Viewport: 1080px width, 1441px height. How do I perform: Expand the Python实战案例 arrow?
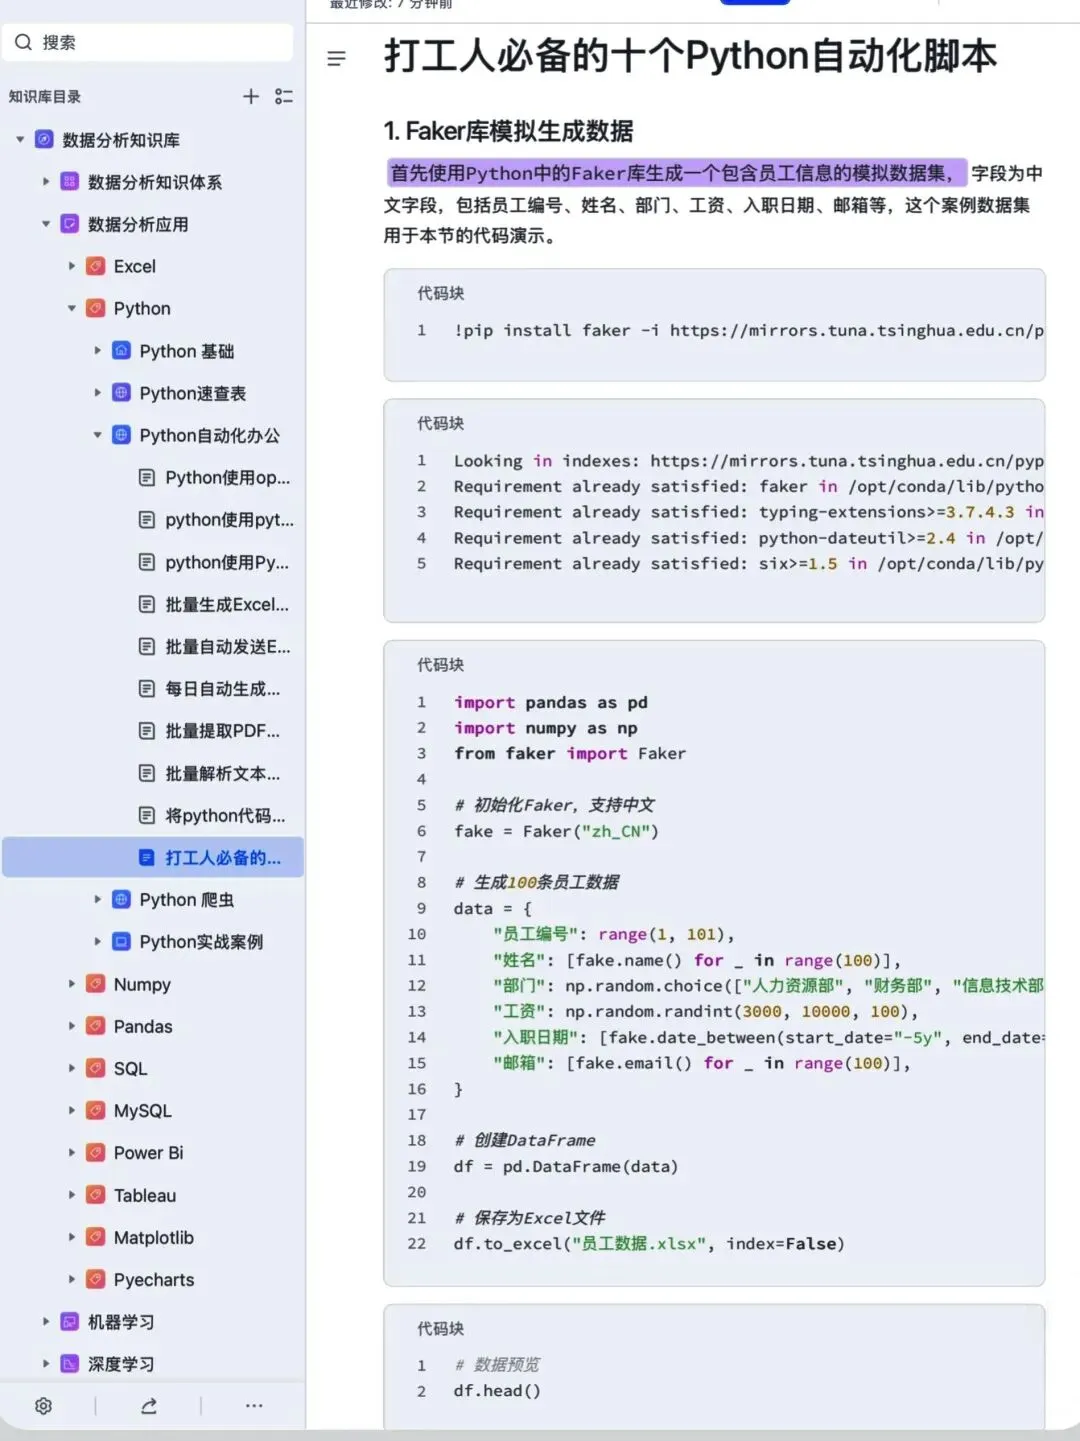click(x=98, y=941)
